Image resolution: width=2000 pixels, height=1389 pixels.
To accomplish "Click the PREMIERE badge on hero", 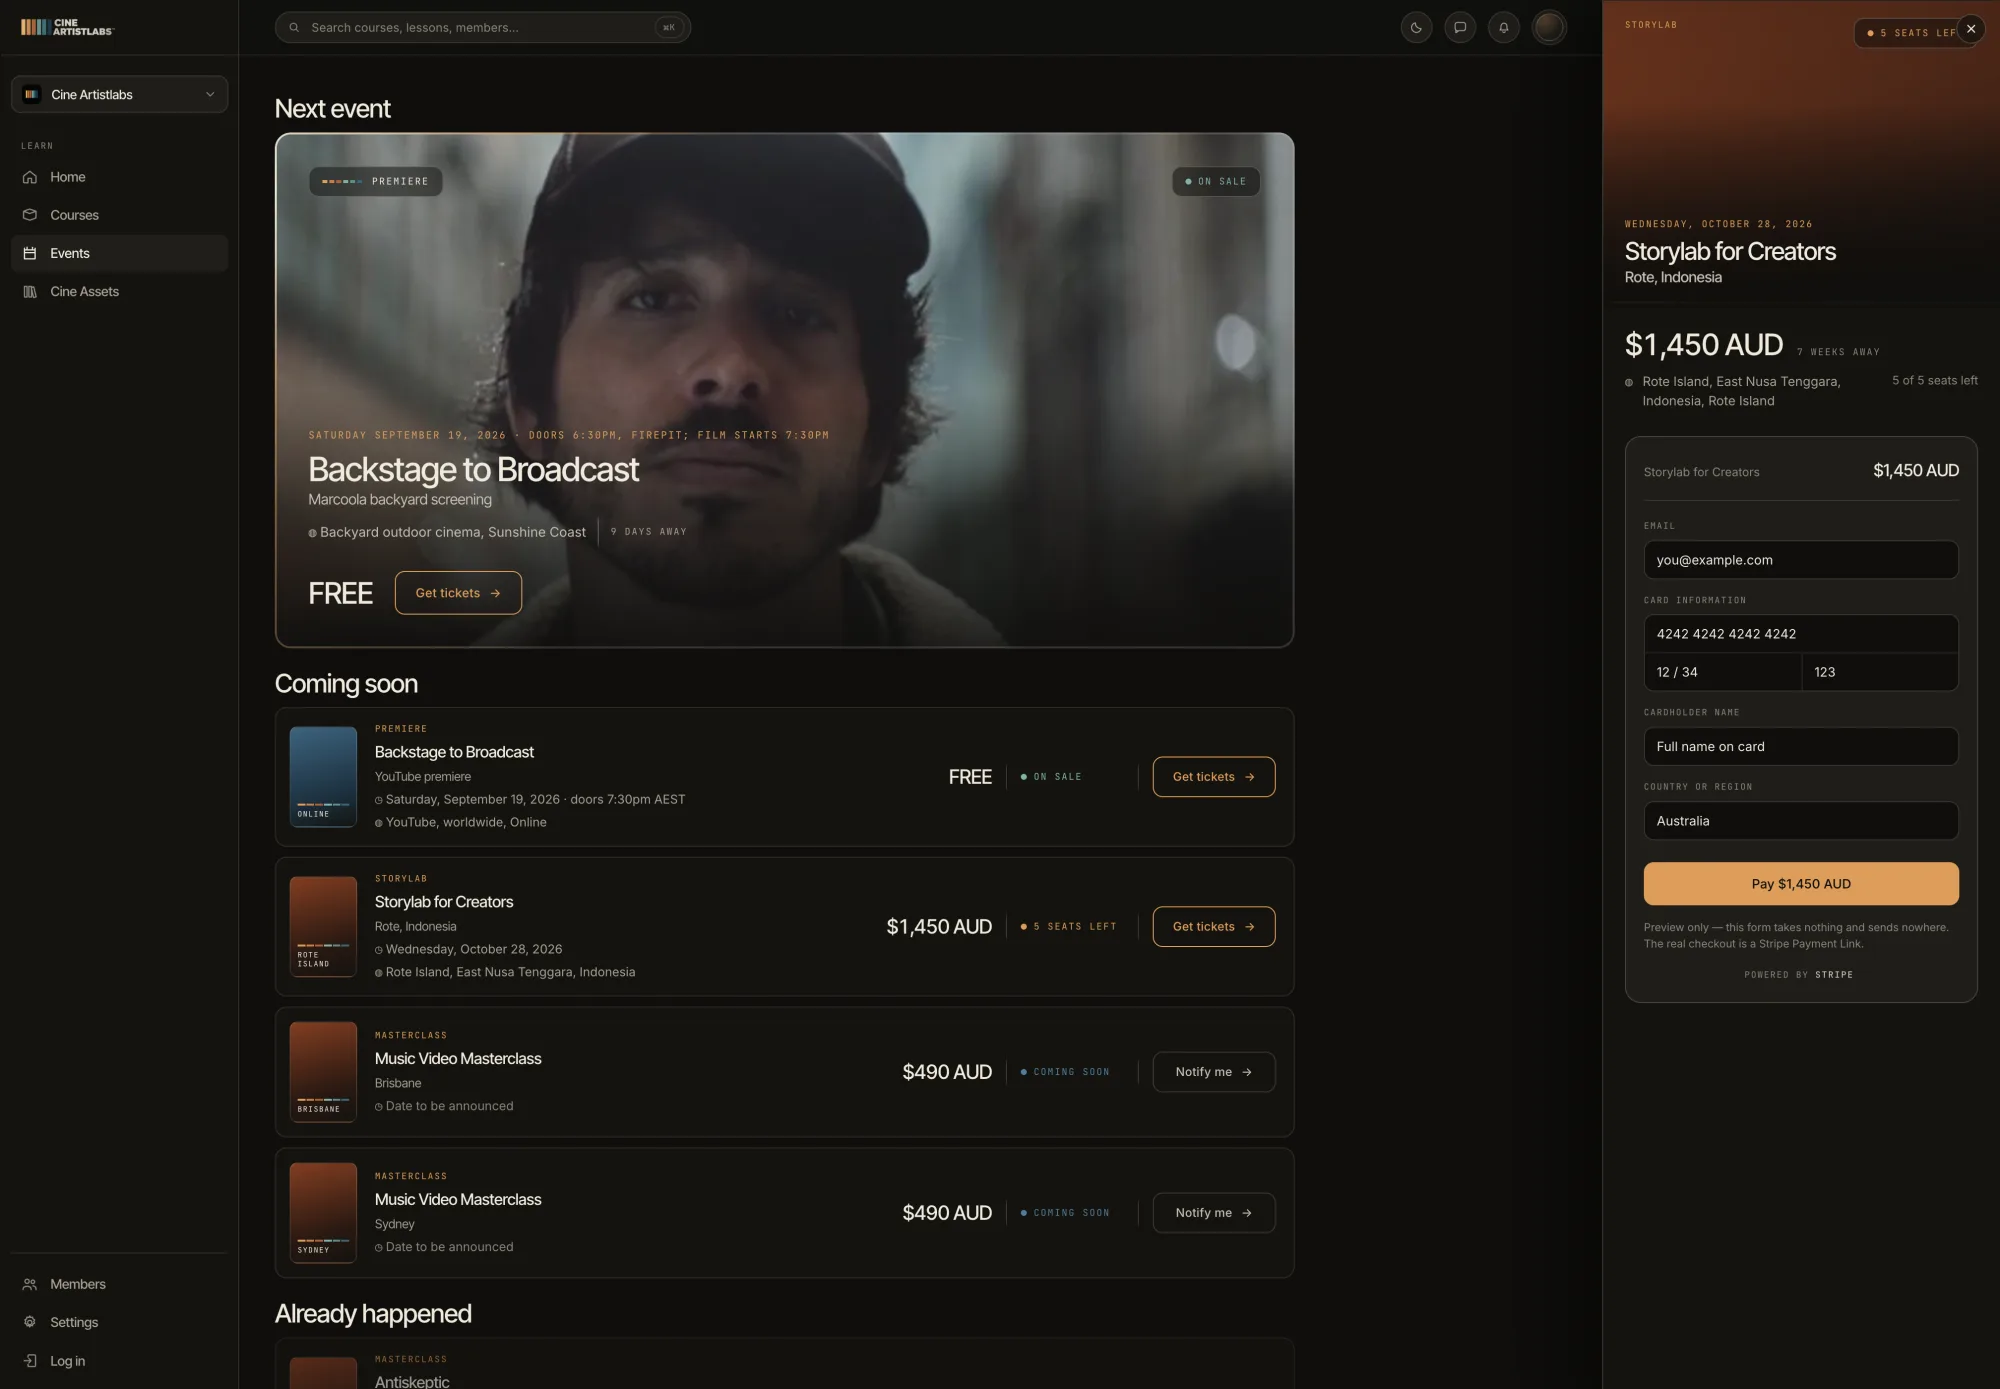I will point(375,181).
